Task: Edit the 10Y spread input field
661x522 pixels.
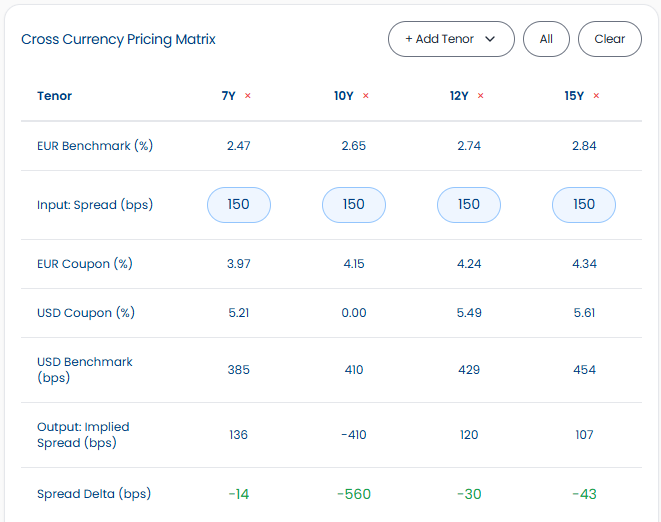Action: coord(354,205)
